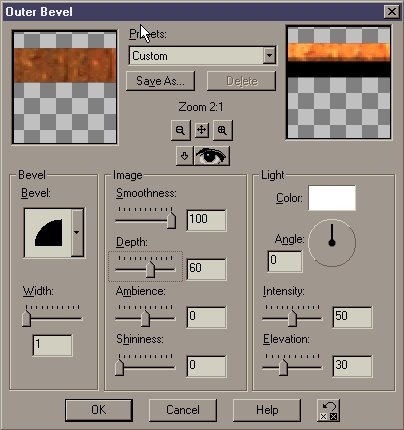
Task: Click the white light Color swatch
Action: (332, 198)
